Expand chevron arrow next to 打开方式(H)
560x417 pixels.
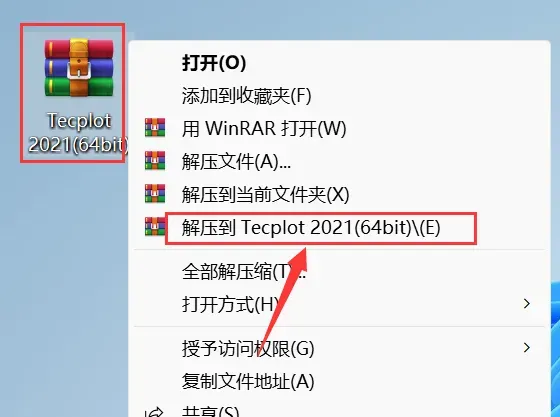click(526, 304)
